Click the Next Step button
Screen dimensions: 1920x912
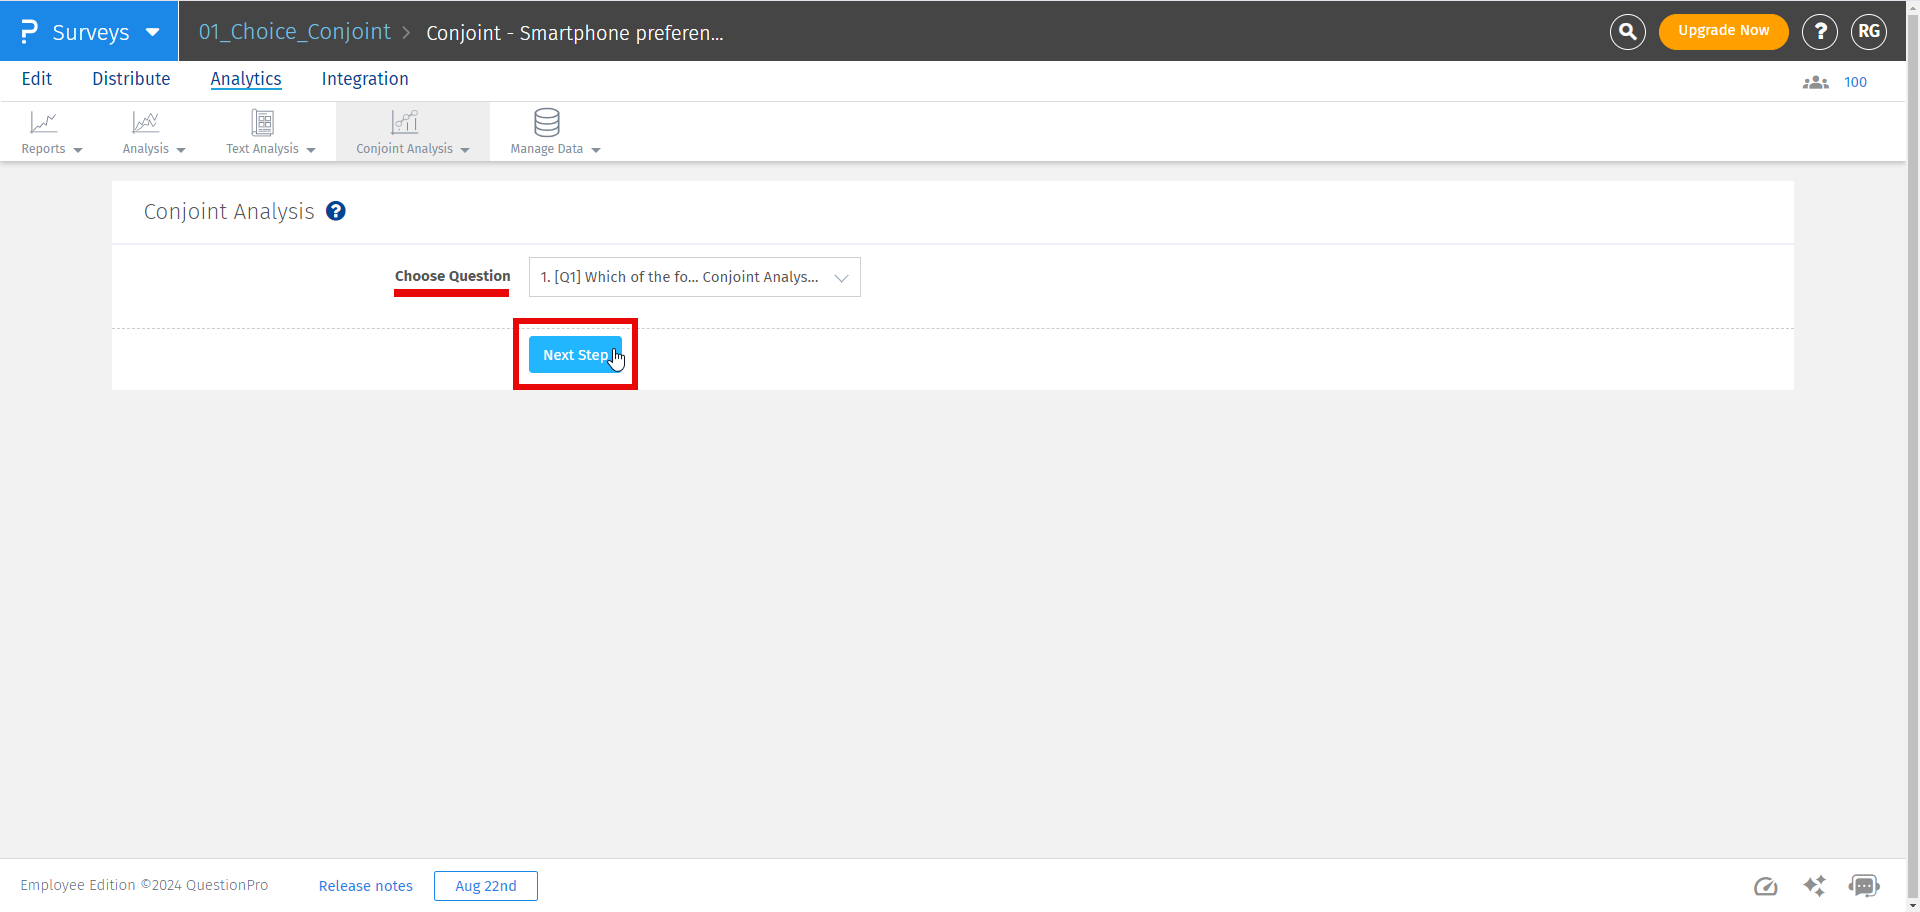[575, 355]
